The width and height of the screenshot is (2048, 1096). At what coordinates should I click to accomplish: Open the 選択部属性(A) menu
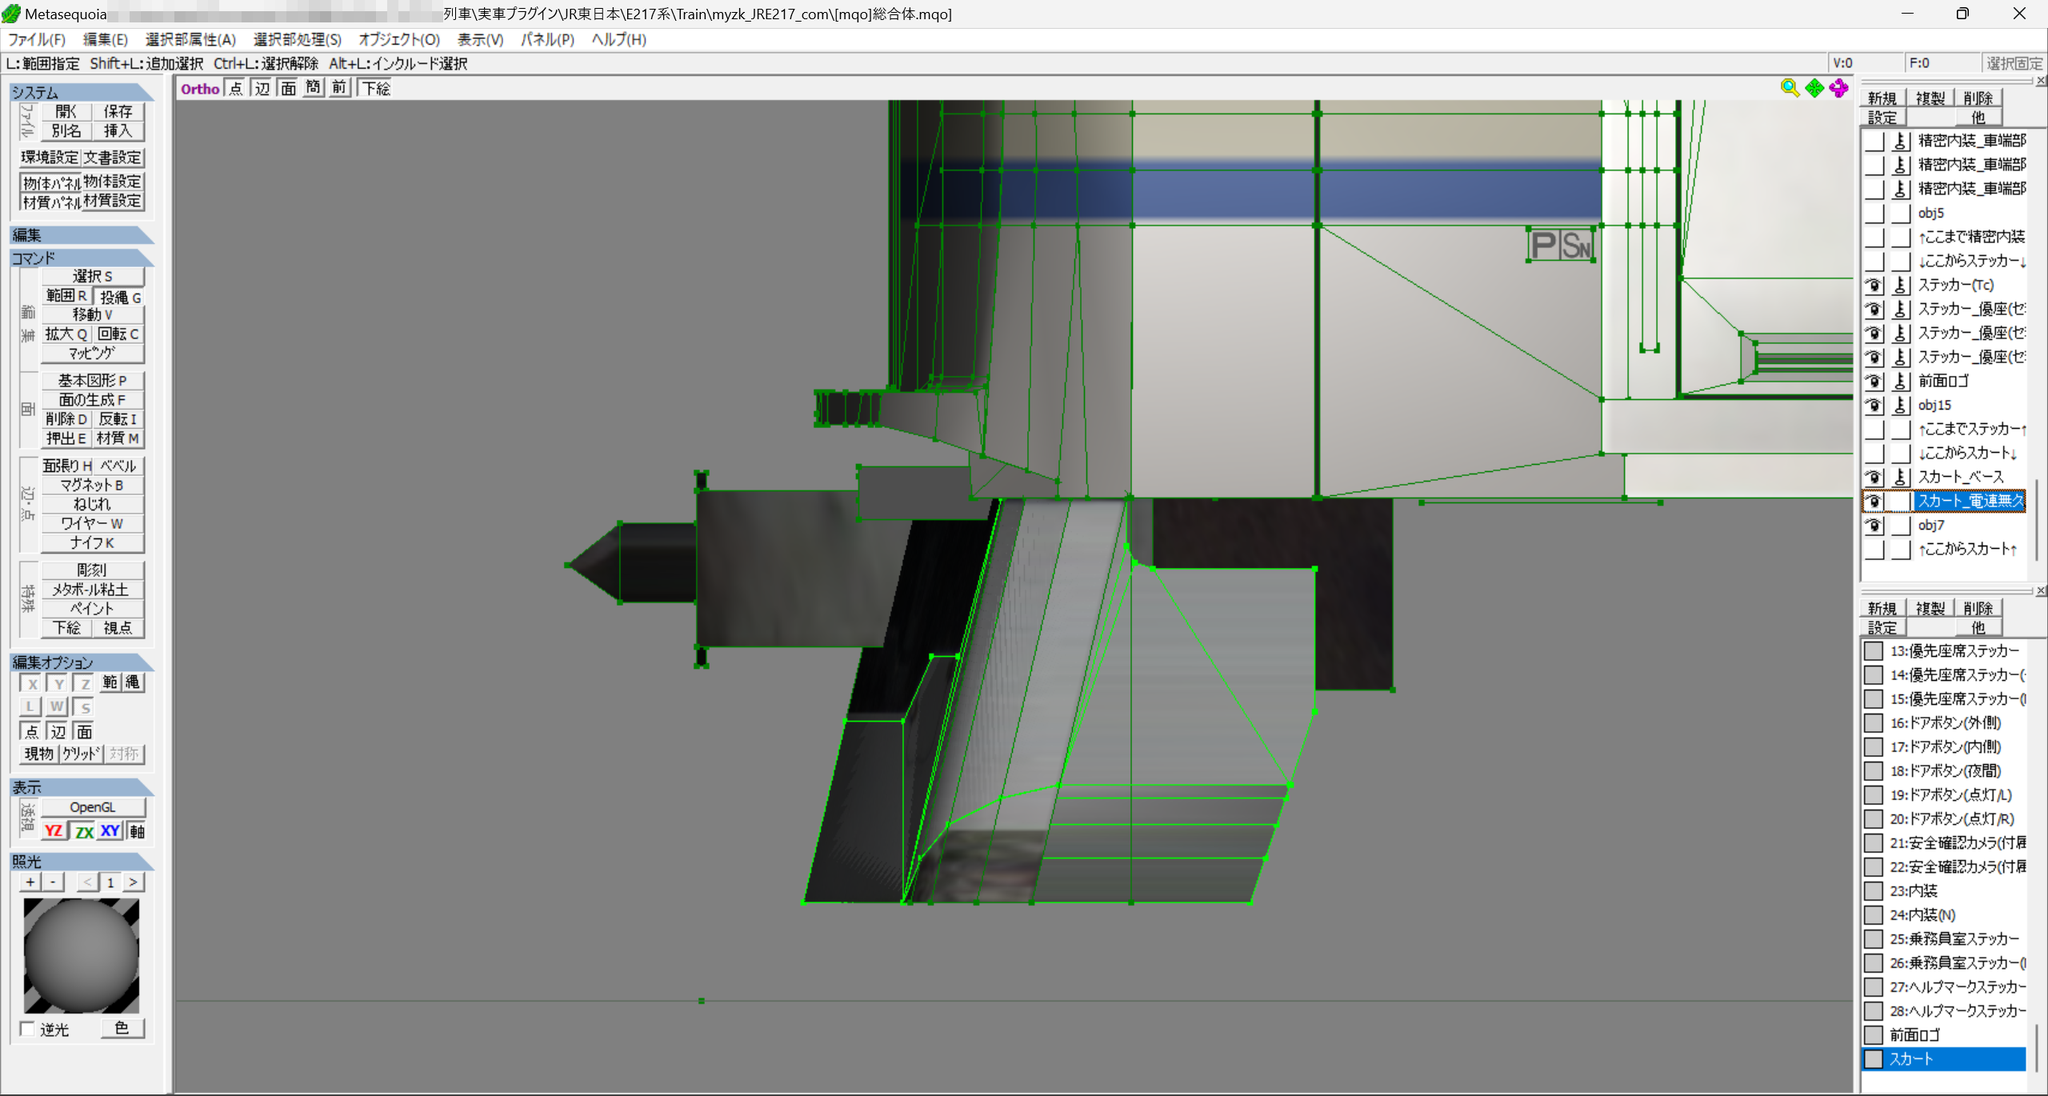tap(191, 39)
